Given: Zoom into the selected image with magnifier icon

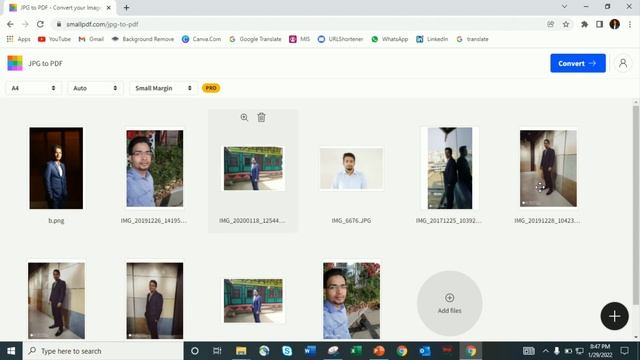Looking at the screenshot, I should coord(244,118).
